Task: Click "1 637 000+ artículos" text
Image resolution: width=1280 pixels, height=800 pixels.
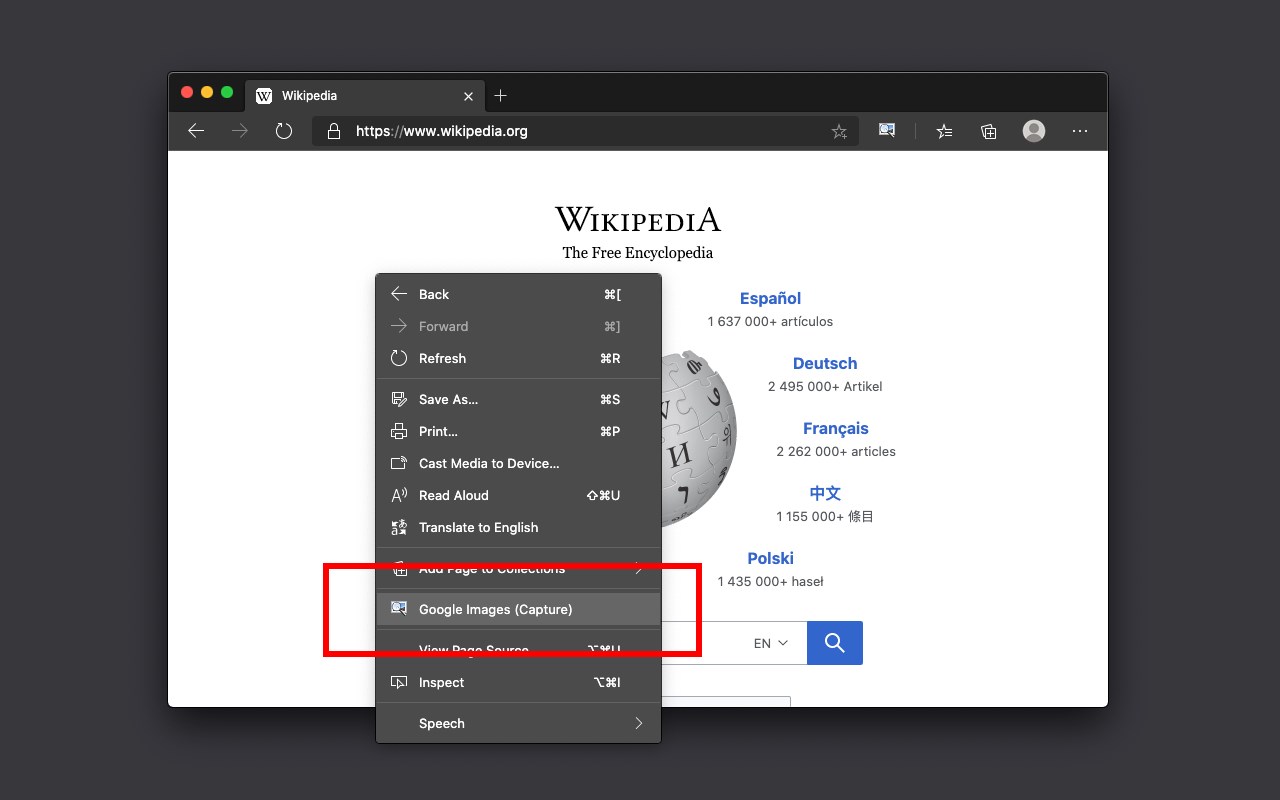Action: click(x=770, y=322)
